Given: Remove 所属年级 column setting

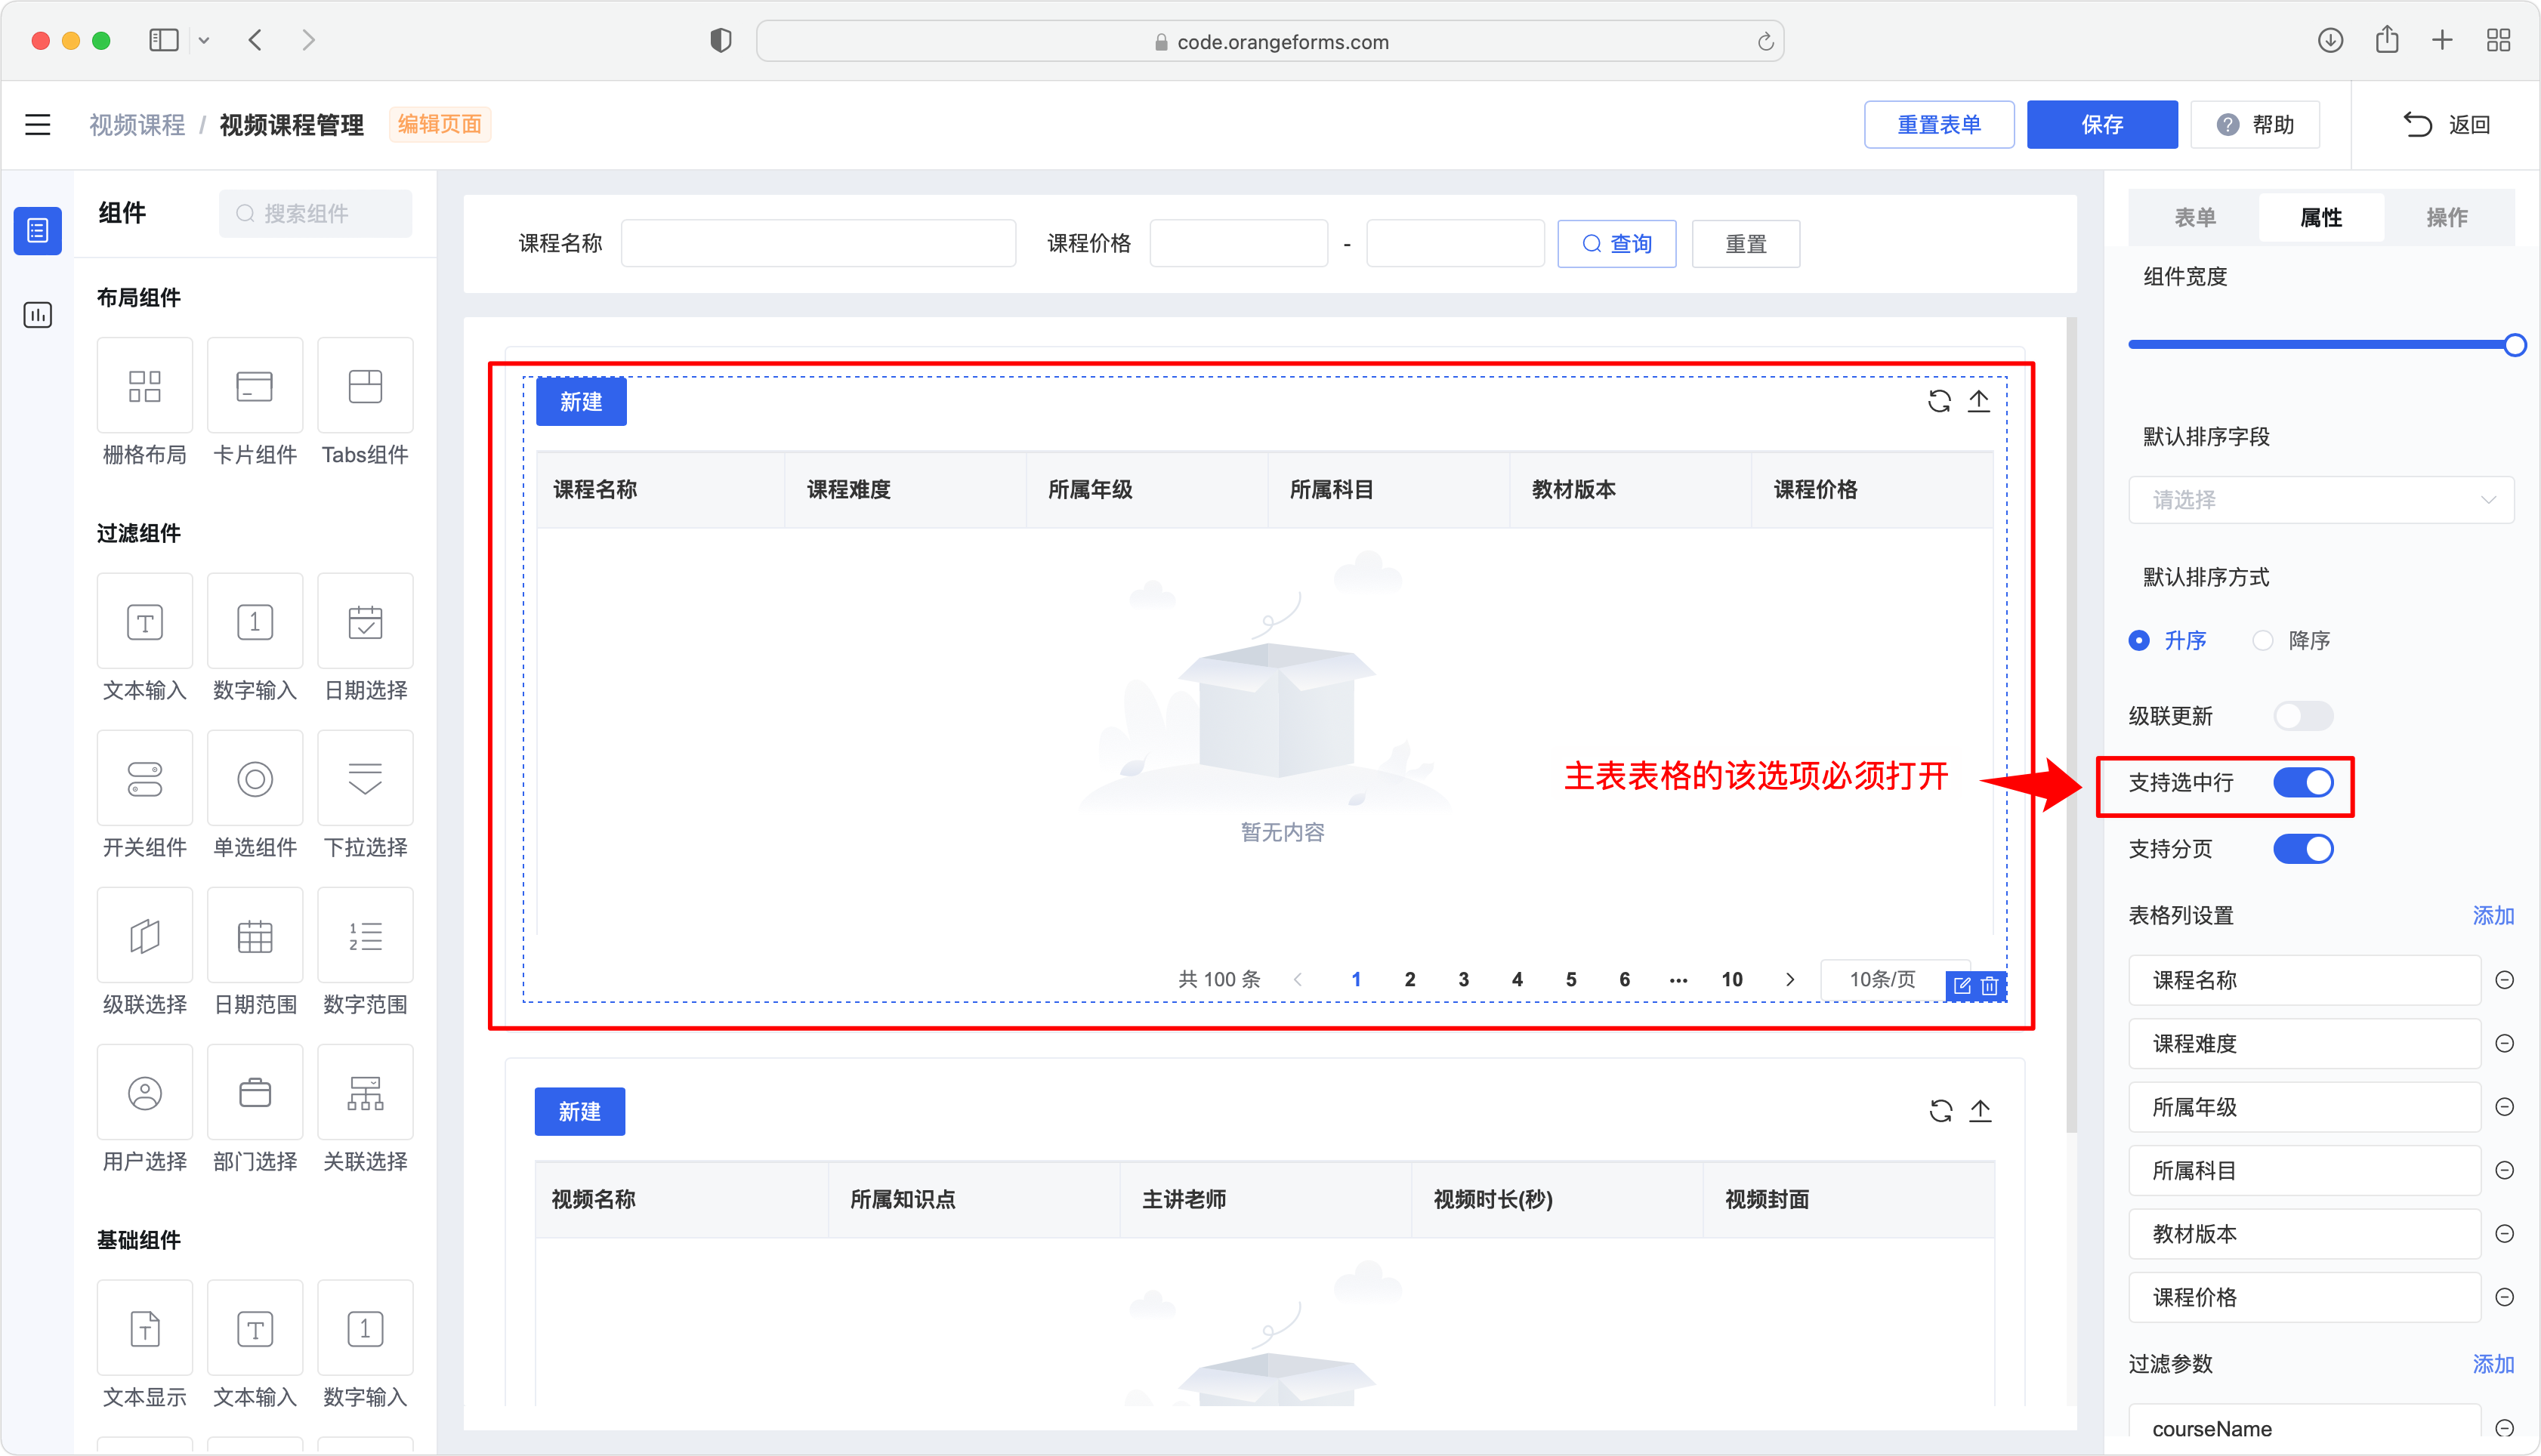Looking at the screenshot, I should [2504, 1107].
